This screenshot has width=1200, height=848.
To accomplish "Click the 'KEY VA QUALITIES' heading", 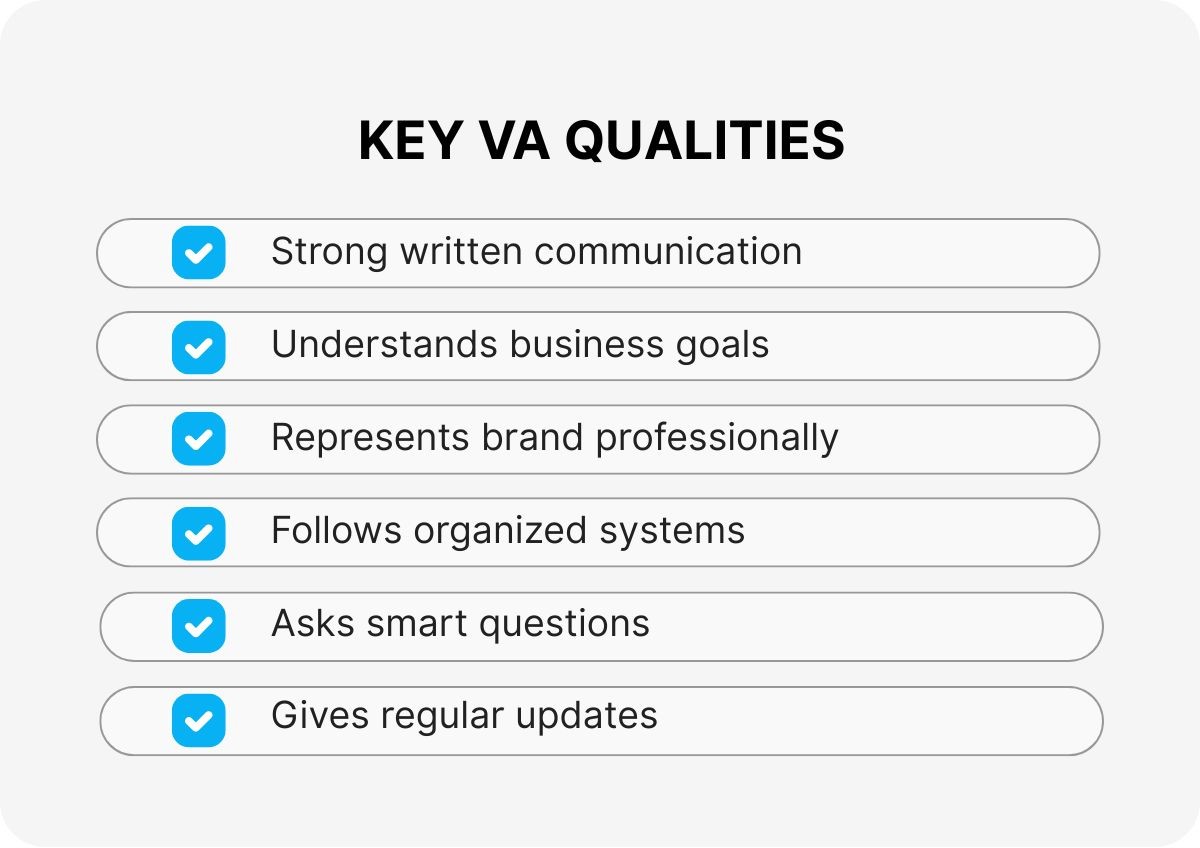I will click(x=601, y=141).
